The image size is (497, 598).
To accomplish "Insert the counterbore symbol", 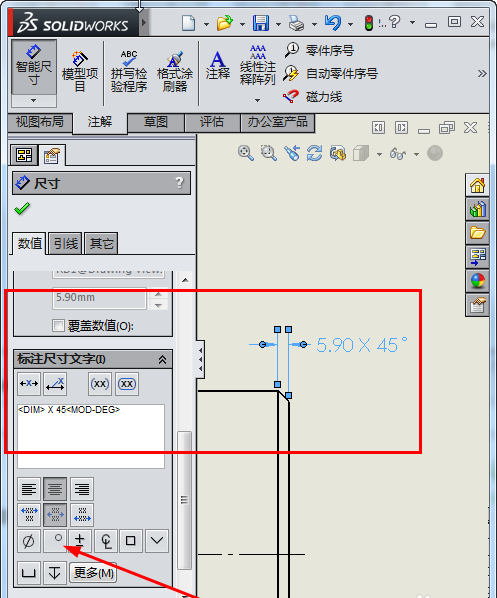I will 29,572.
